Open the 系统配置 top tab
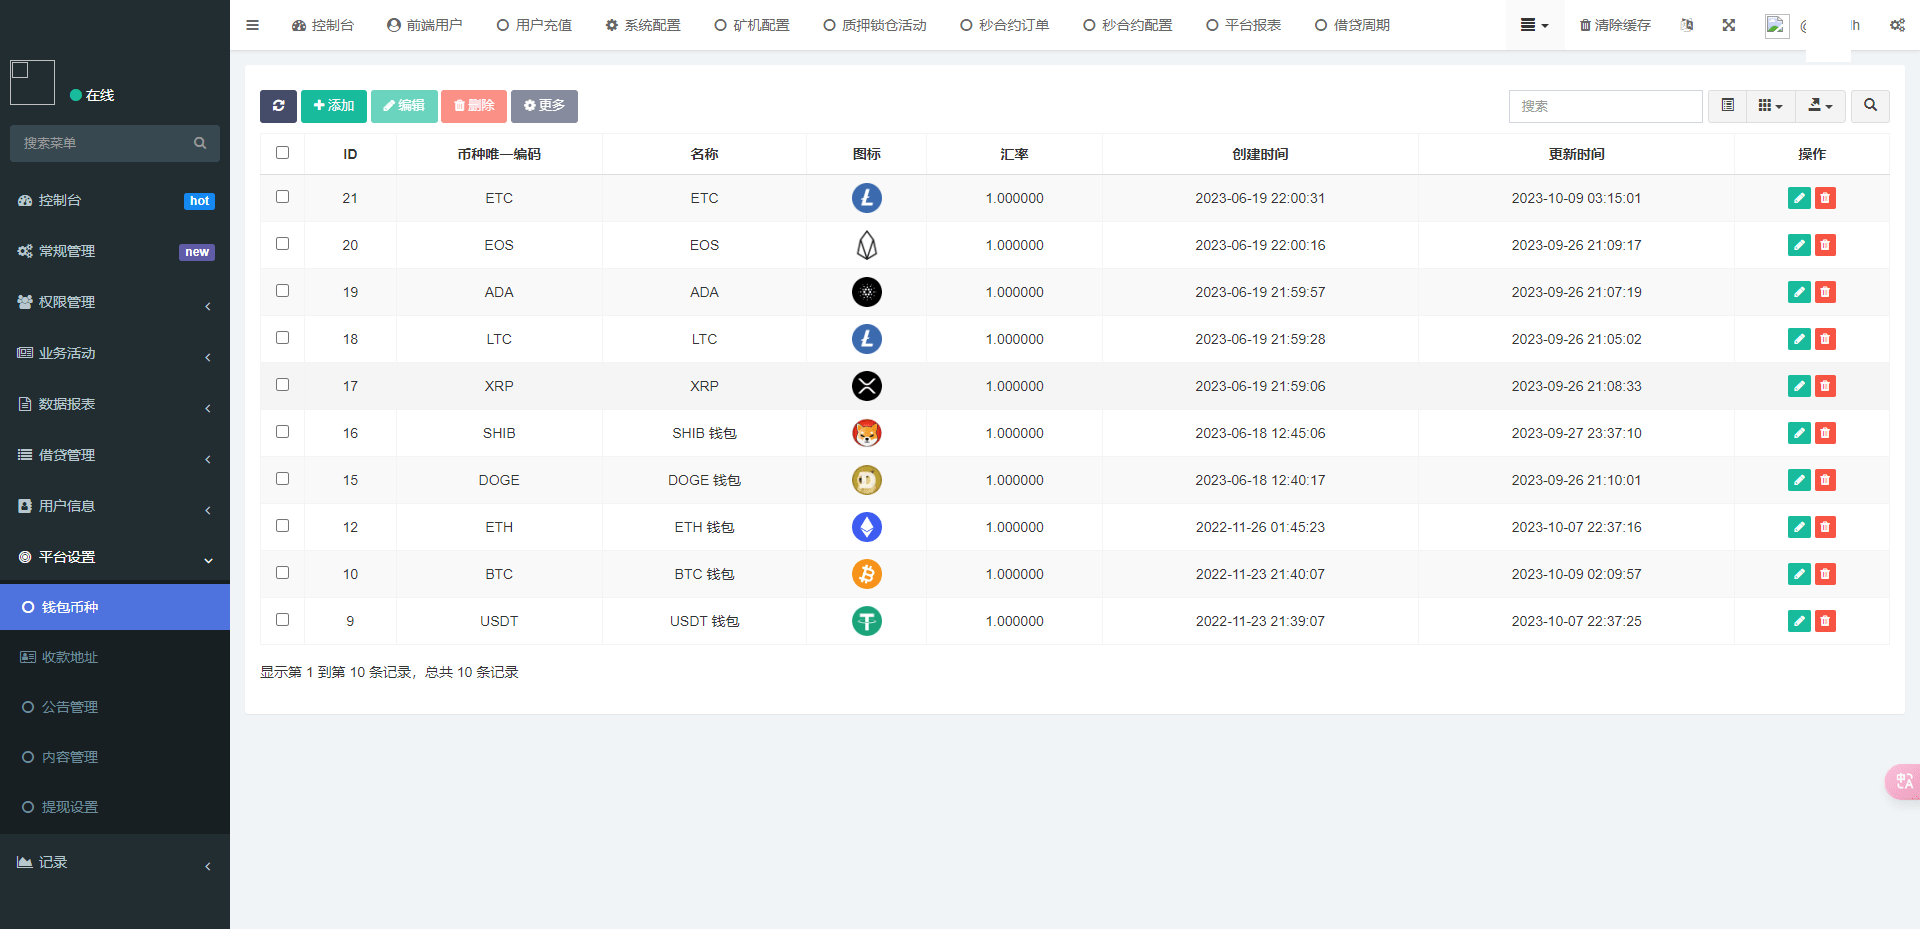1920x929 pixels. (x=643, y=25)
